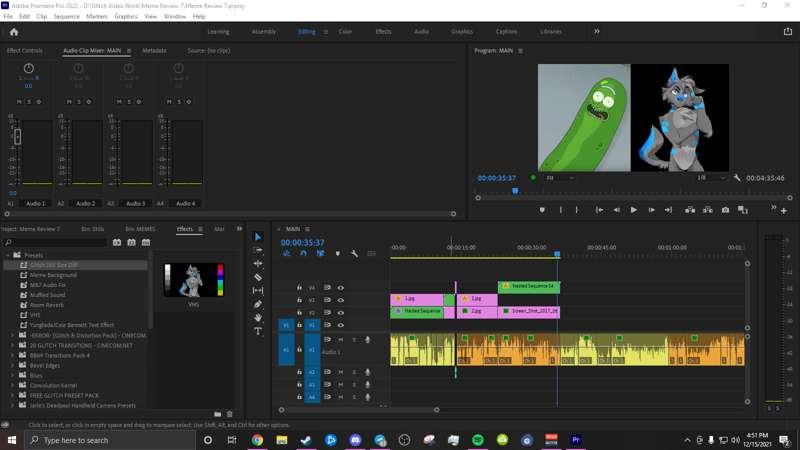The image size is (800, 450).
Task: Toggle V3 track output eye
Action: (x=340, y=300)
